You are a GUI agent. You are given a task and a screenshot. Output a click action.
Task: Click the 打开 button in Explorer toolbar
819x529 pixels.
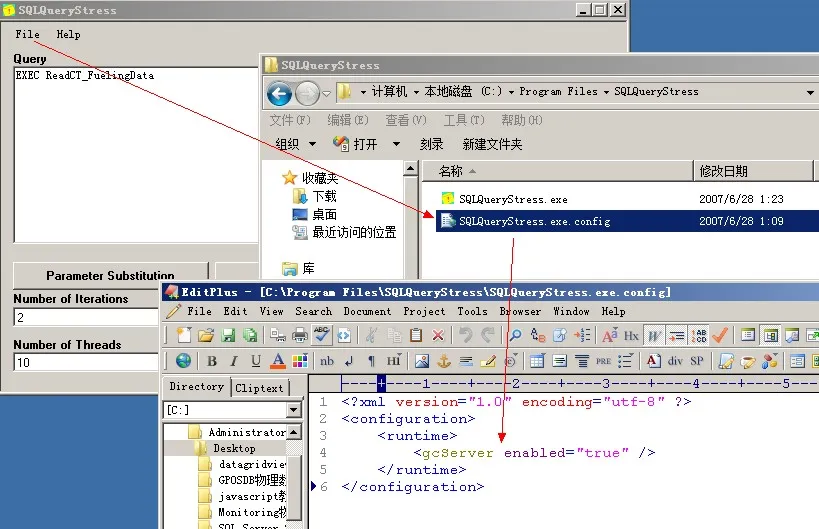point(355,144)
